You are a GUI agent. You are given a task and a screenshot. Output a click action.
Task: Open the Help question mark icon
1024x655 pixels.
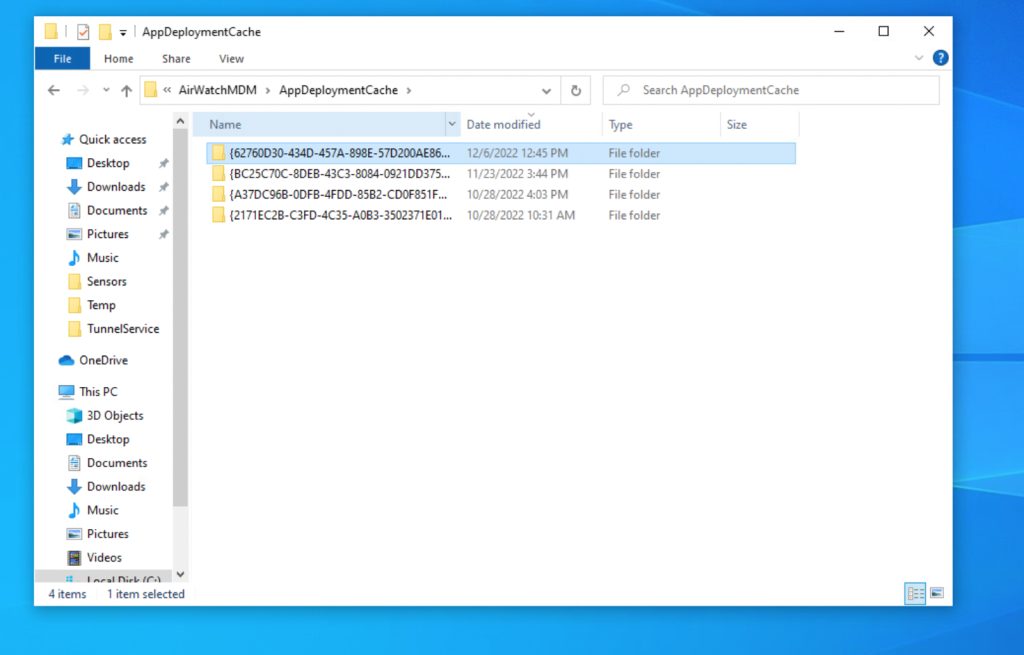pyautogui.click(x=939, y=59)
